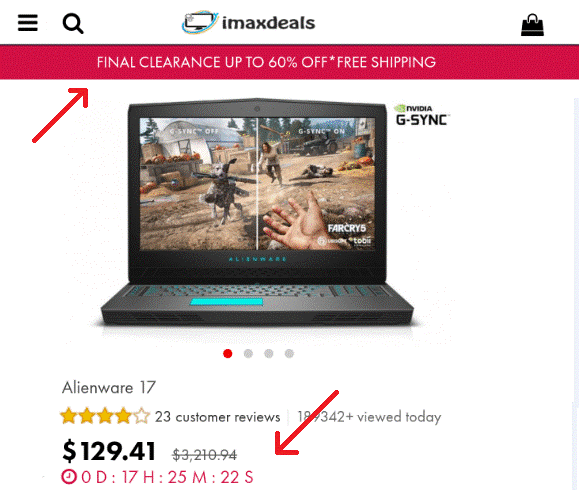Select the first red carousel dot
Image resolution: width=579 pixels, height=498 pixels.
click(228, 354)
